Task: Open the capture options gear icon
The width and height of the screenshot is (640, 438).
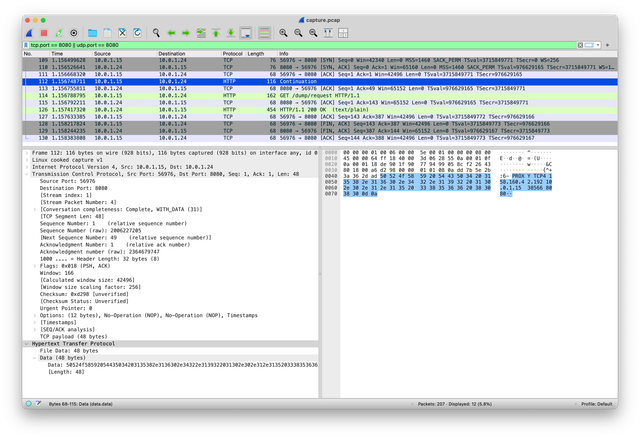Action: pyautogui.click(x=74, y=32)
